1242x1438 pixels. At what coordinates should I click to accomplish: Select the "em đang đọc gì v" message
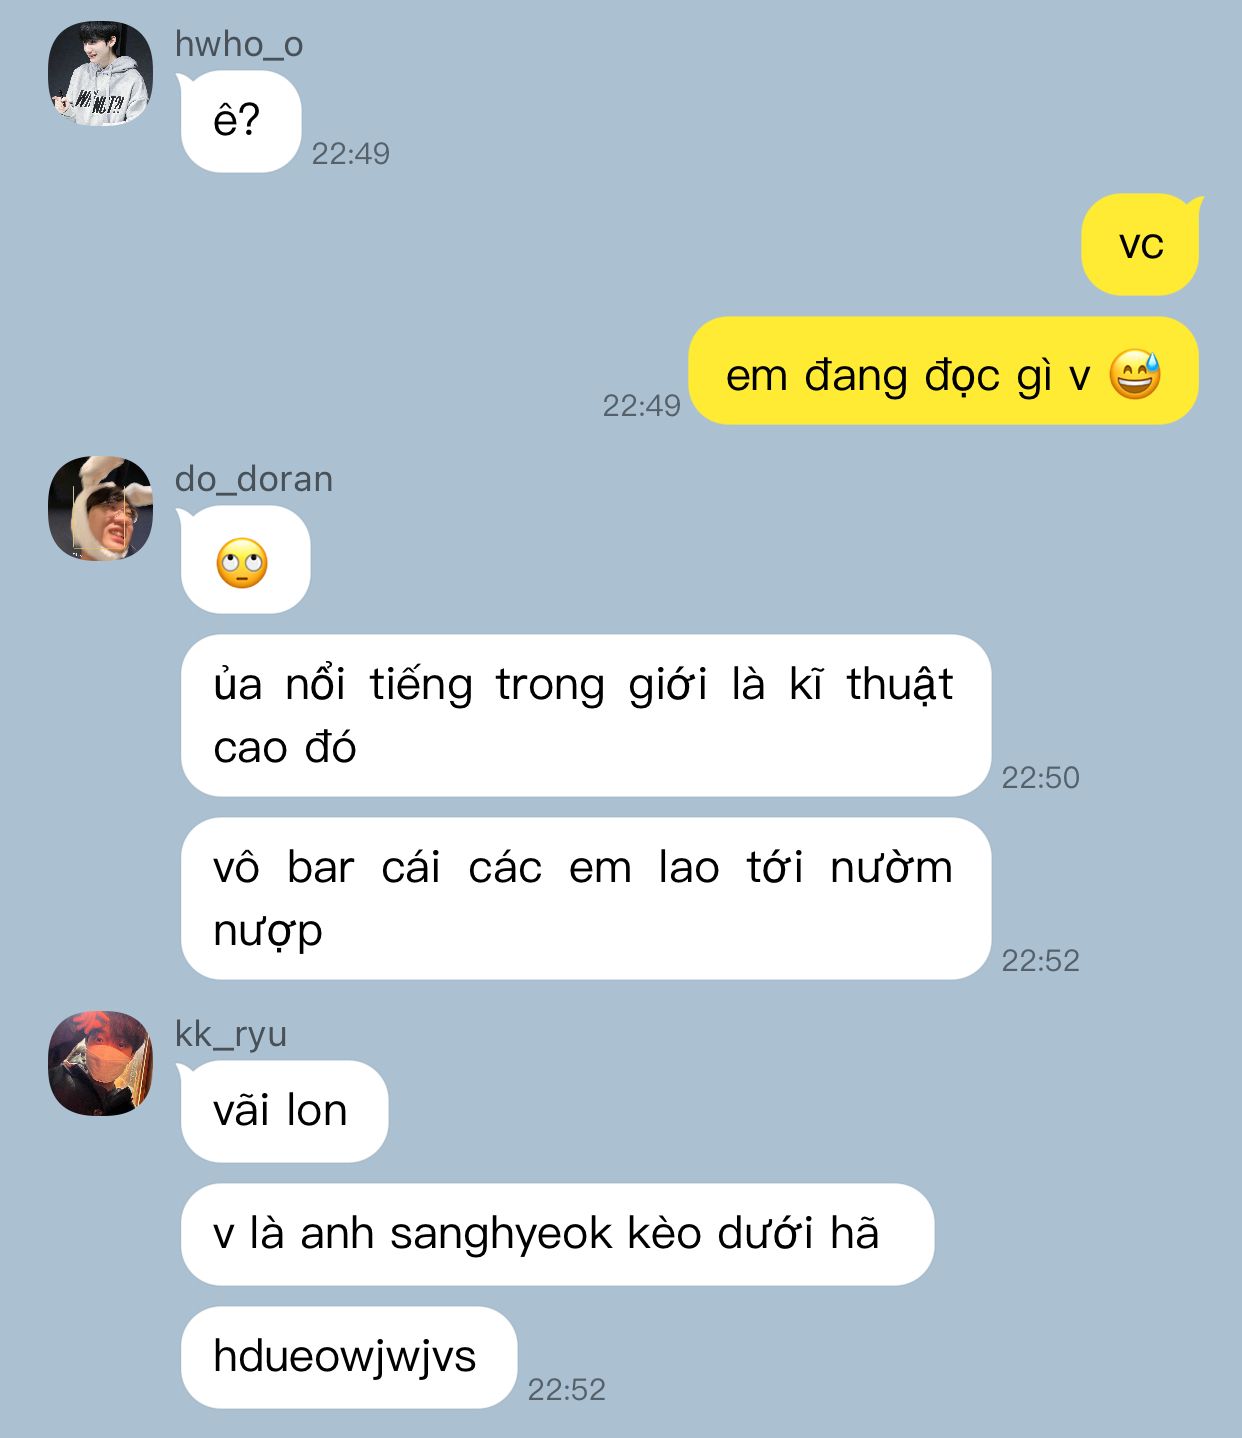(943, 371)
